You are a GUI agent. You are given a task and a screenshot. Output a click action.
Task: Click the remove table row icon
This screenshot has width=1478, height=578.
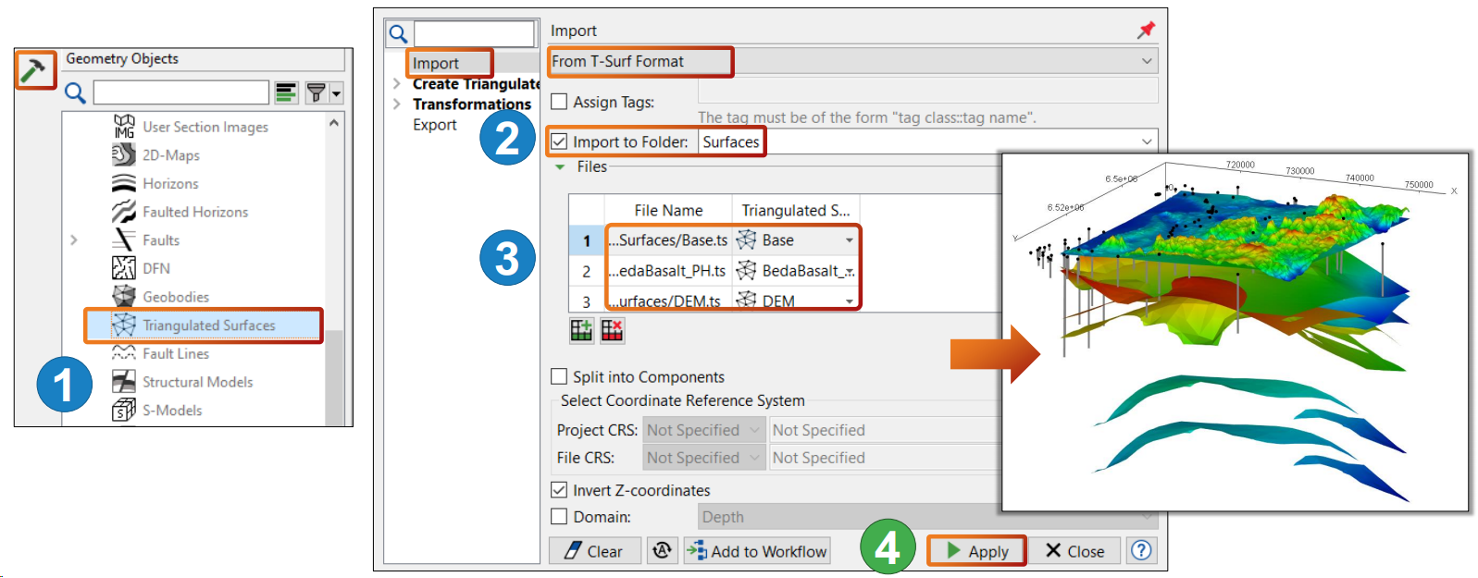[x=612, y=332]
